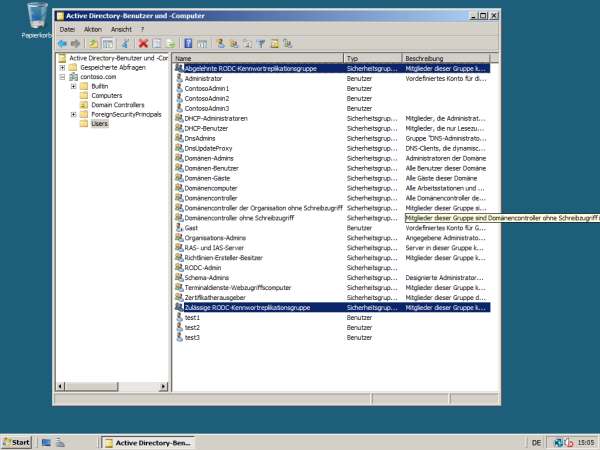Sort by the Beschreibung column header
Screen dimensions: 600x450
(x=446, y=58)
